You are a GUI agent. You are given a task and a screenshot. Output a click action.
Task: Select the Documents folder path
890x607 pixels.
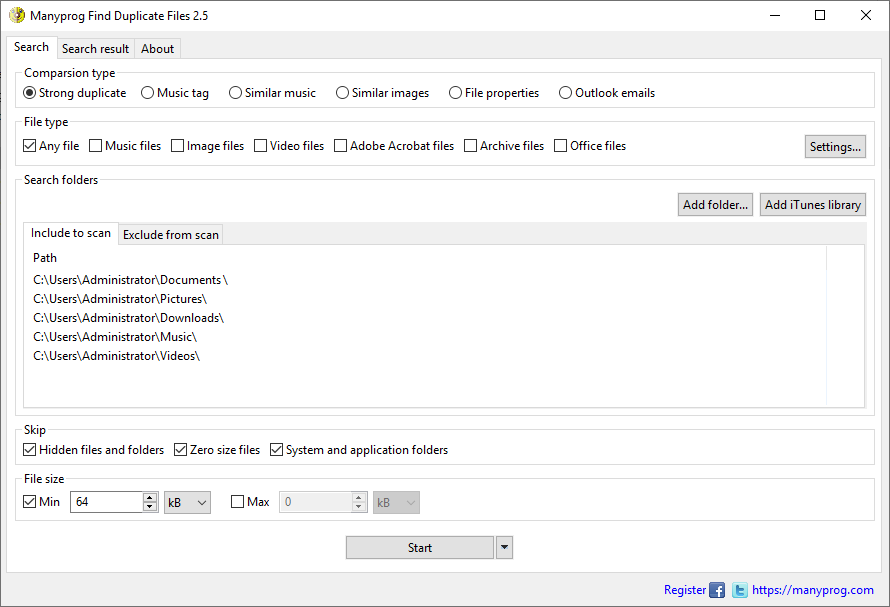[131, 280]
